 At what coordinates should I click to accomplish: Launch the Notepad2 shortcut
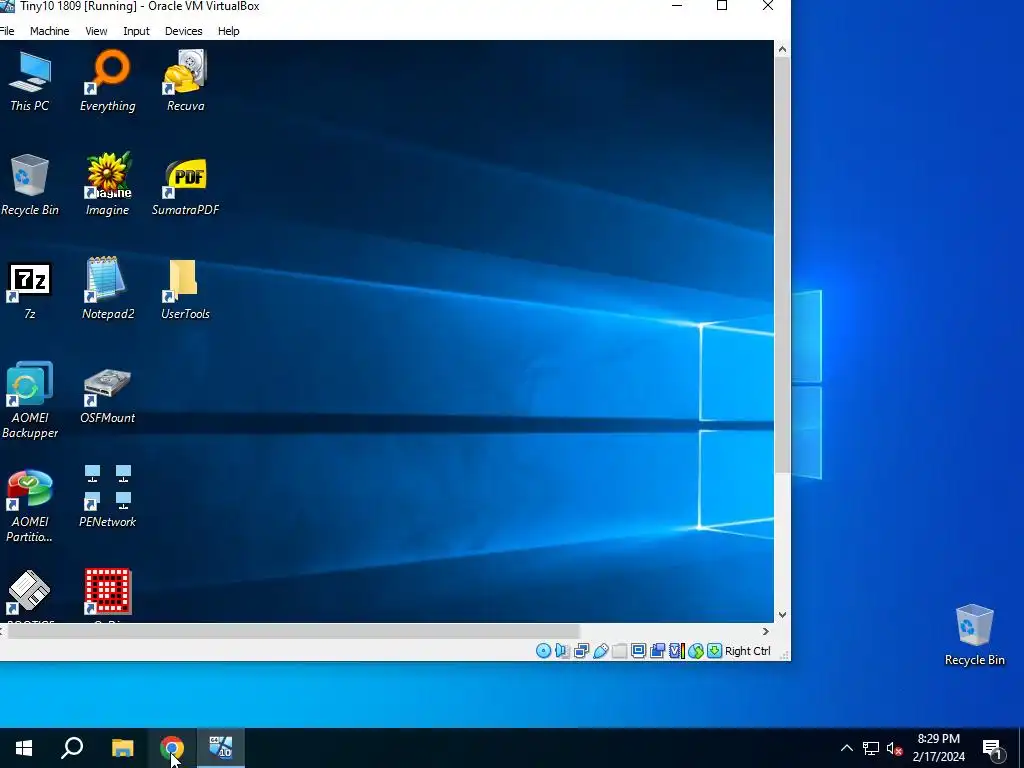coord(108,289)
